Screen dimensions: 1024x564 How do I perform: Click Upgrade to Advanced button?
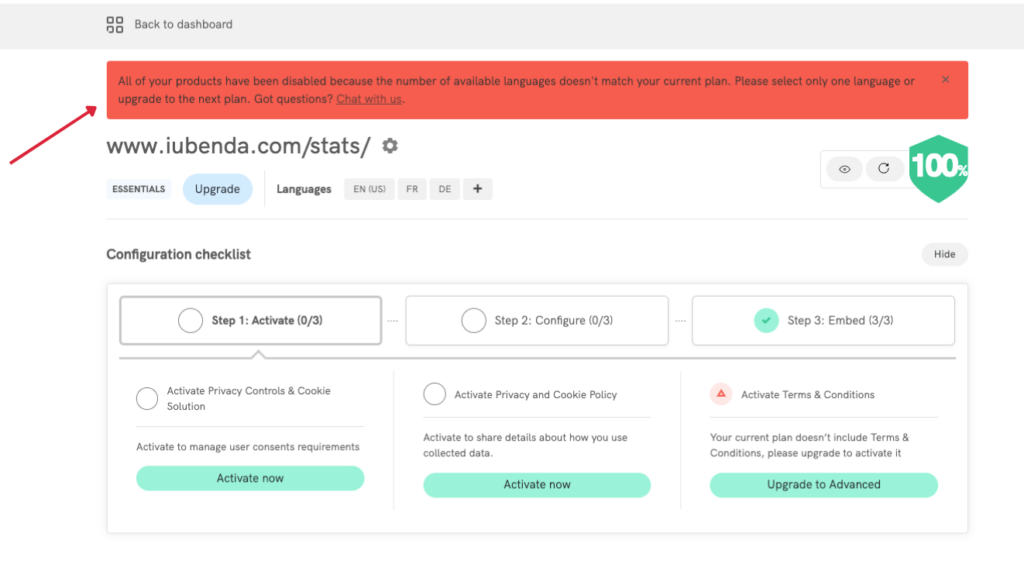point(823,484)
